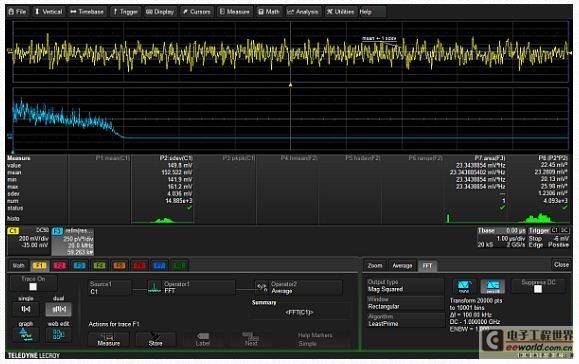This screenshot has width=579, height=364.
Task: Click the FFT operator icon
Action: 154,288
